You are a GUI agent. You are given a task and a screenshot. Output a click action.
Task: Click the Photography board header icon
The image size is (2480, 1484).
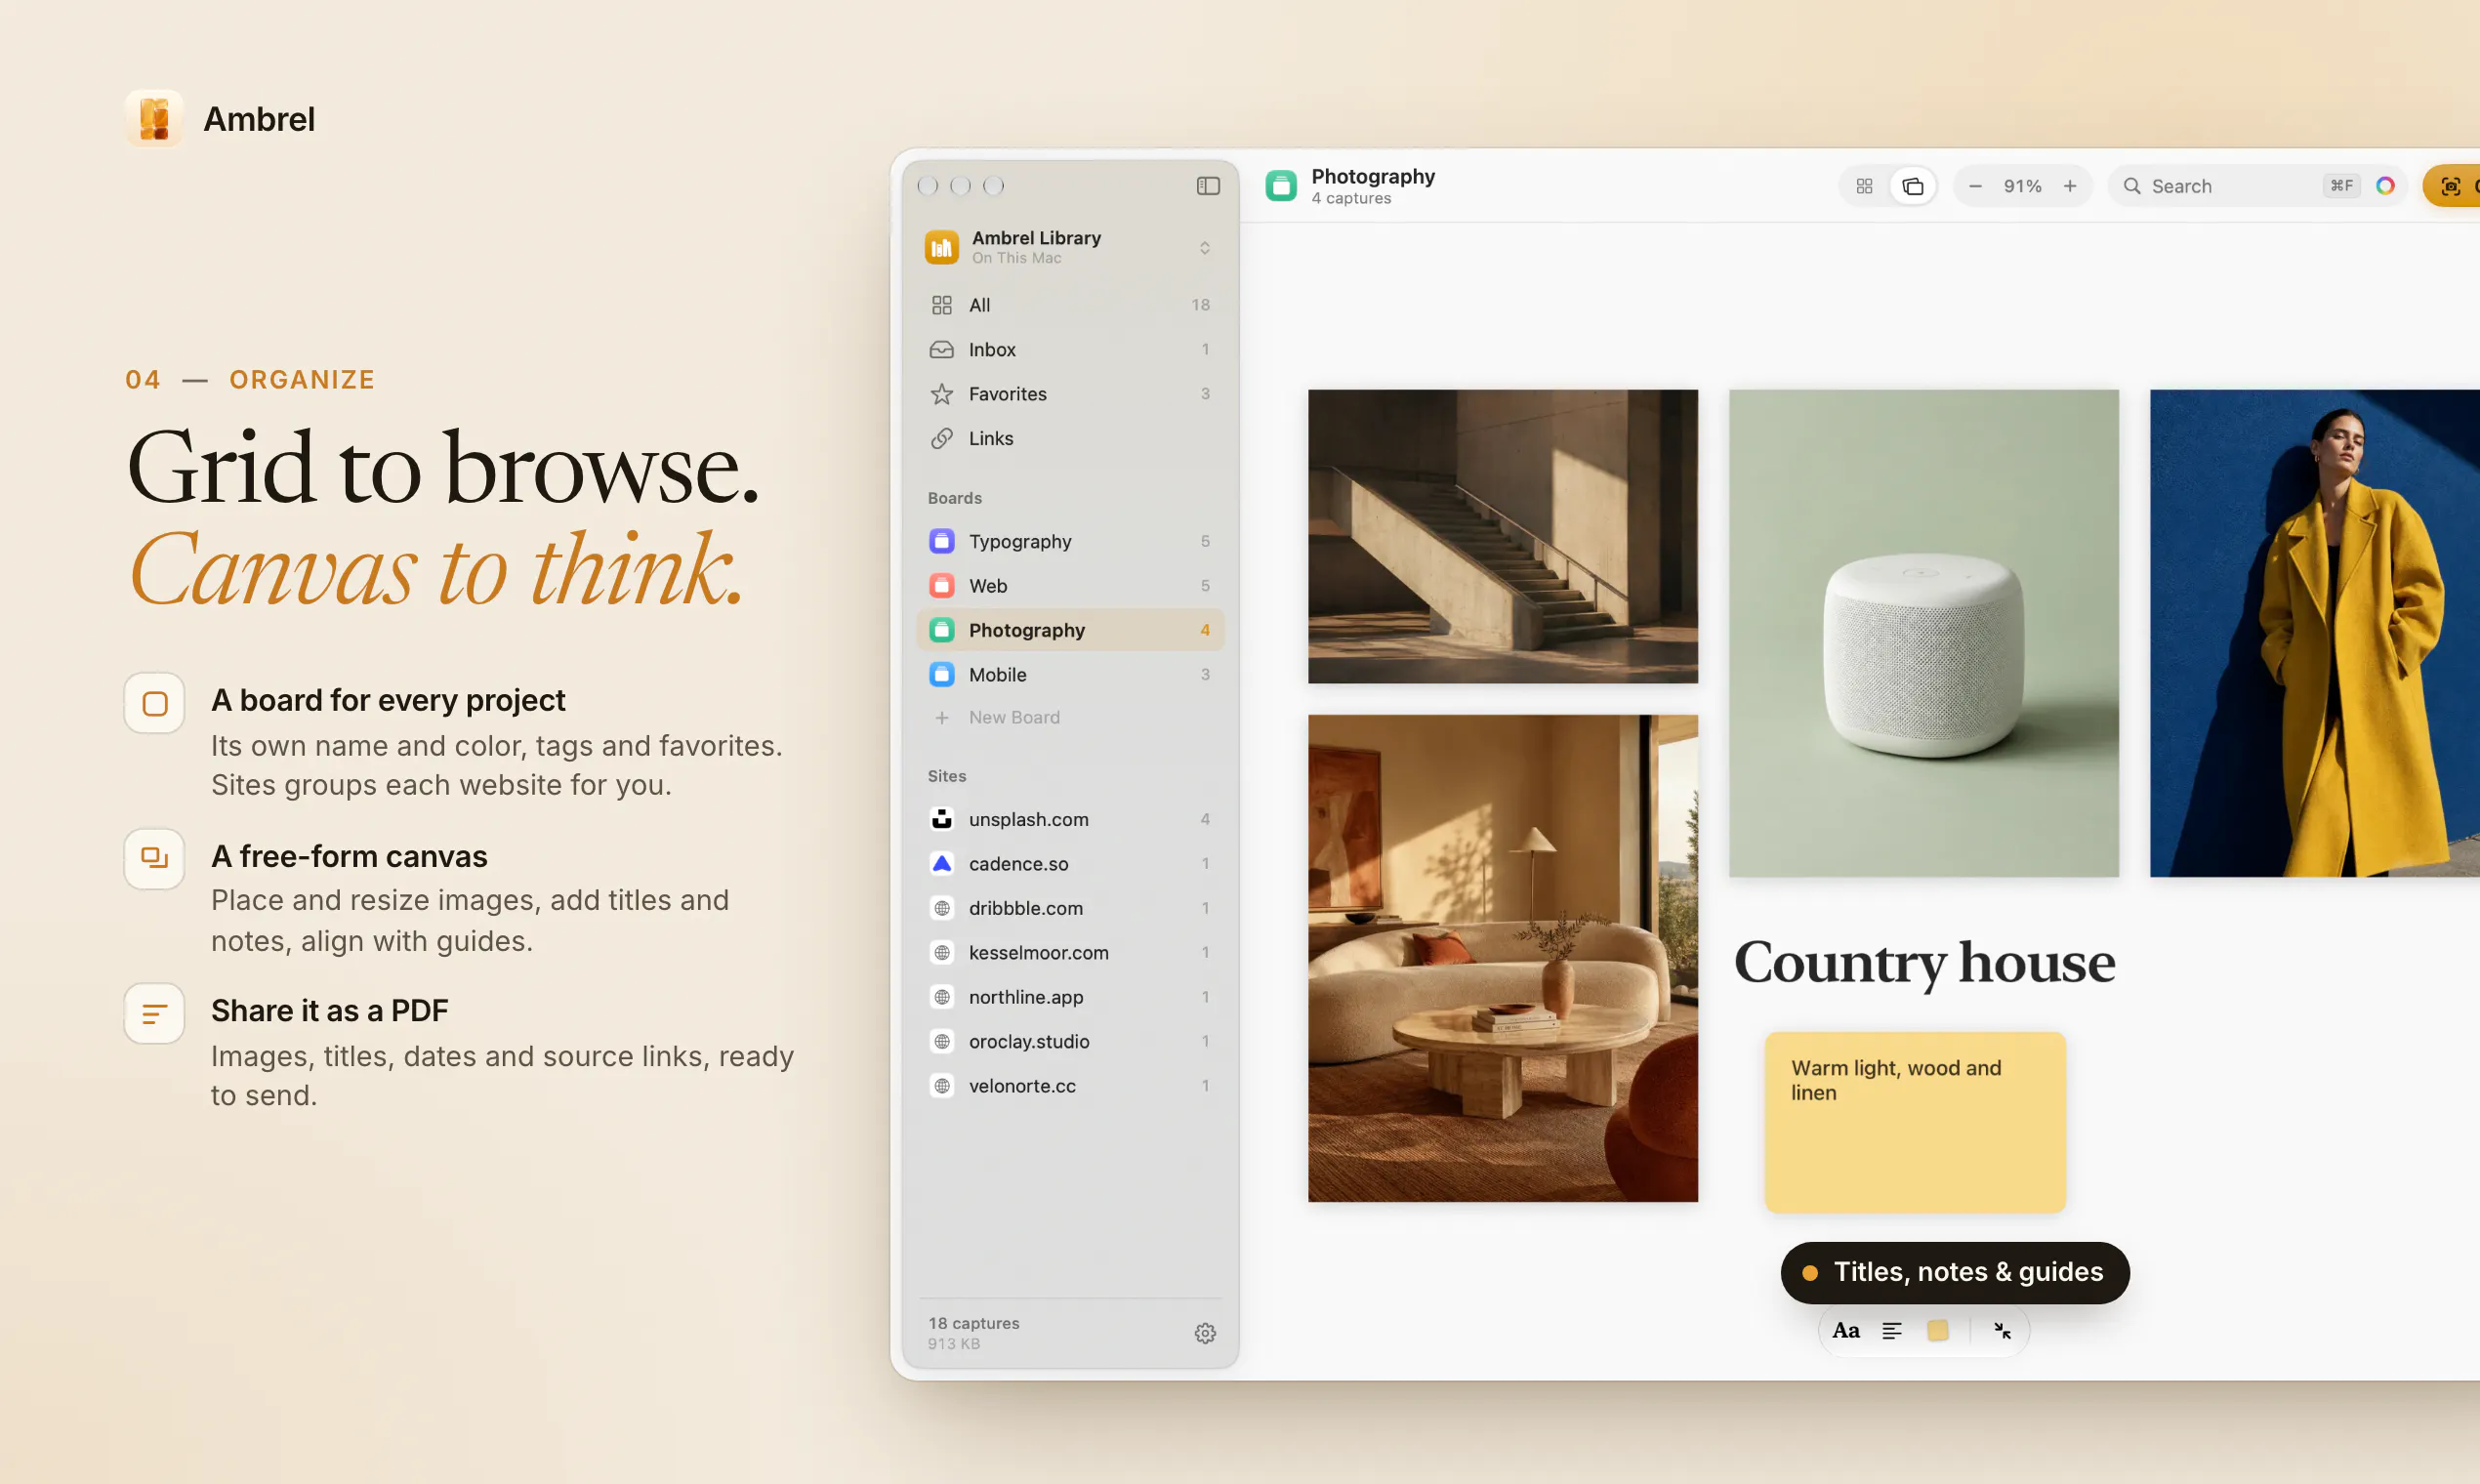[x=1281, y=186]
